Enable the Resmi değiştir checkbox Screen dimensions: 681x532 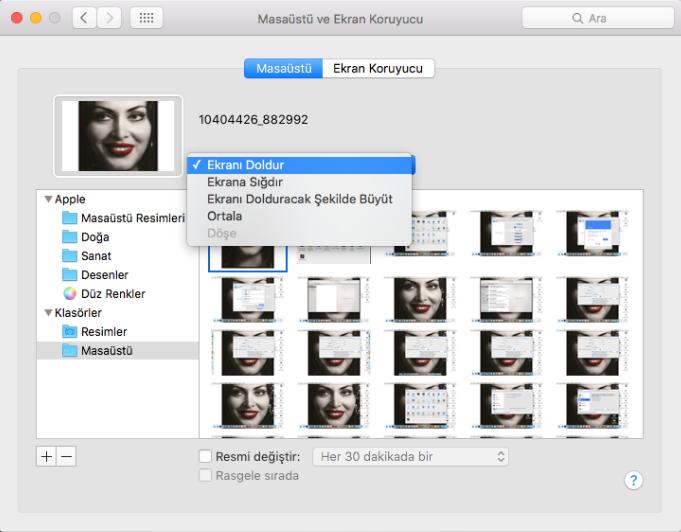pyautogui.click(x=206, y=457)
